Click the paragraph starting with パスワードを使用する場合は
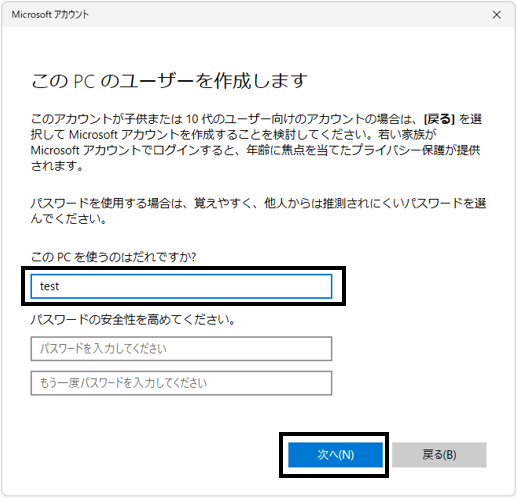Image resolution: width=517 pixels, height=498 pixels. (258, 211)
